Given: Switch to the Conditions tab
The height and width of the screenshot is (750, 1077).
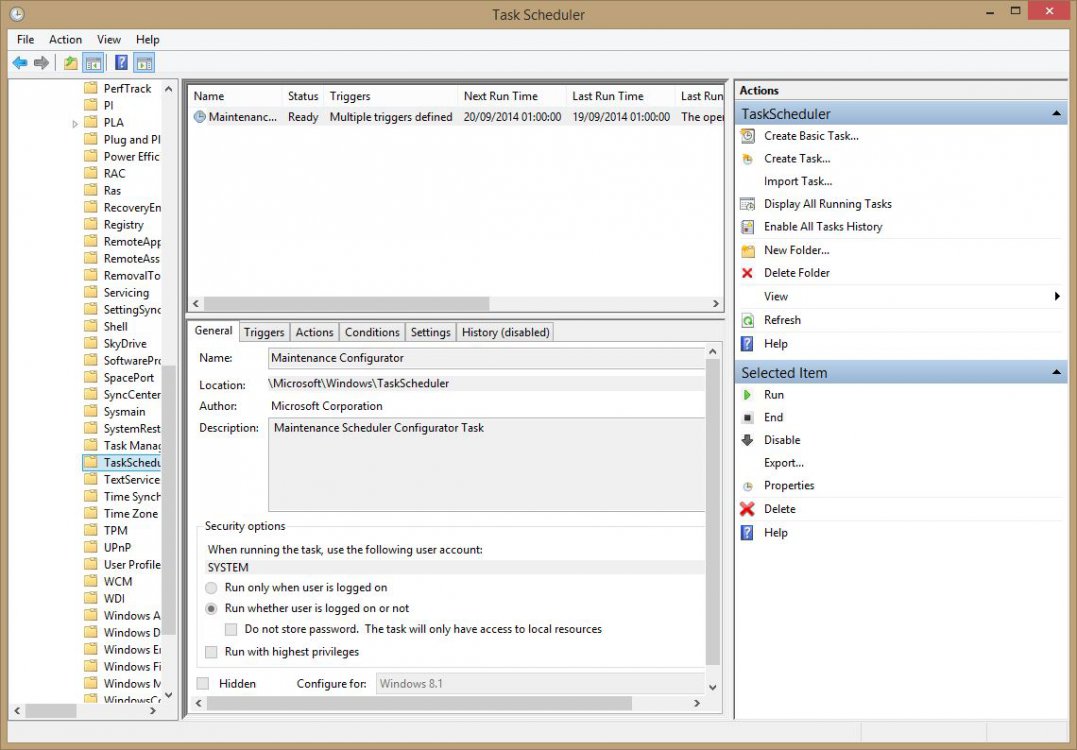Looking at the screenshot, I should (372, 332).
